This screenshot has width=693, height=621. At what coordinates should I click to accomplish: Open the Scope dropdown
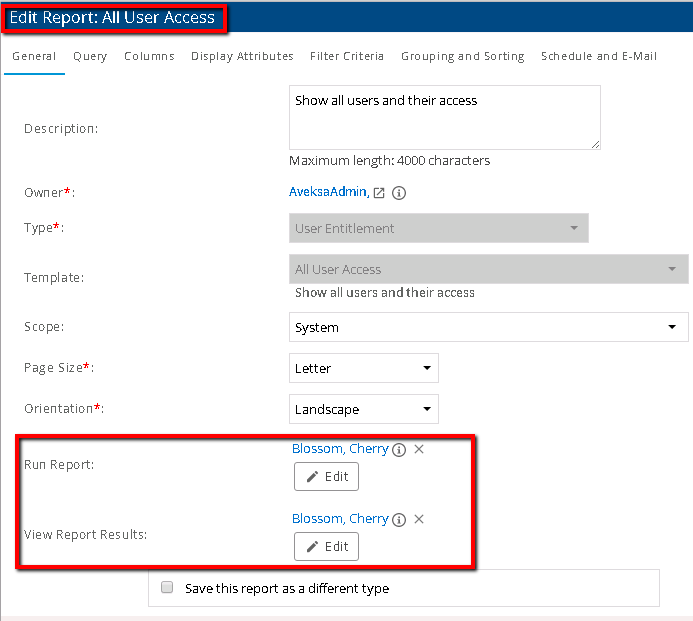tap(488, 328)
